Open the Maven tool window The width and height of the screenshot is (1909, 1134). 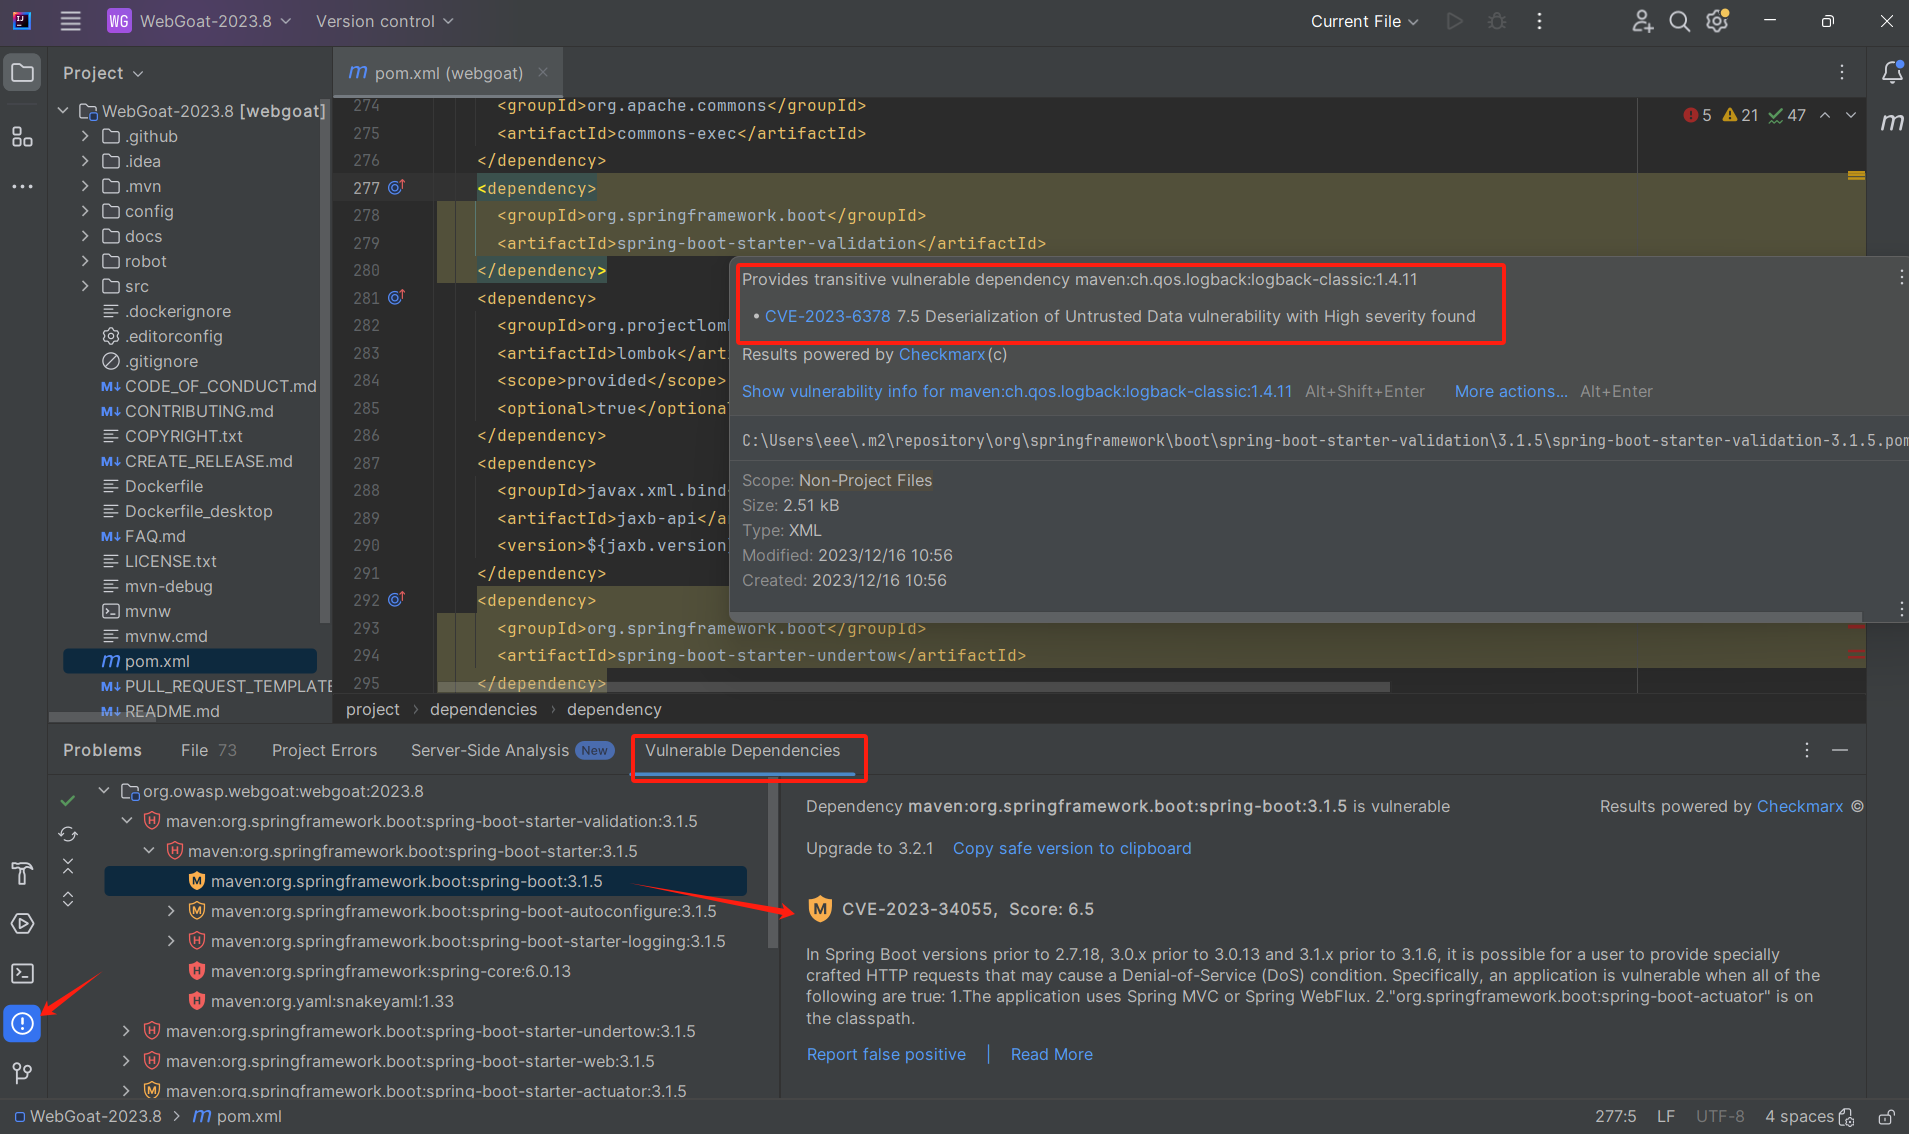1892,122
